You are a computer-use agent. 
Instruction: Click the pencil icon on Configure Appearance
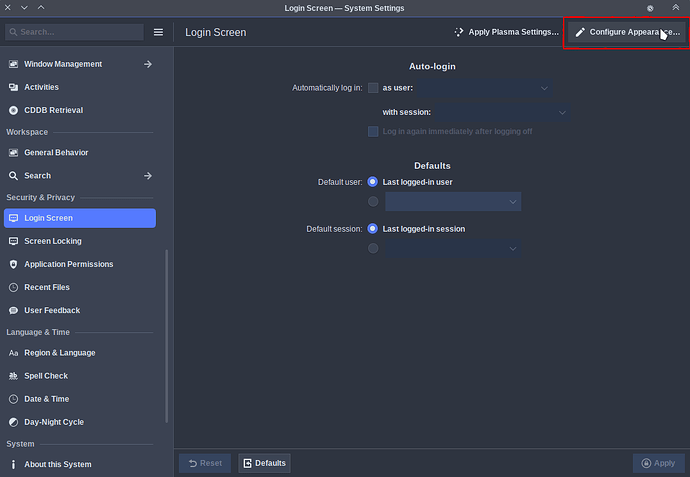580,32
